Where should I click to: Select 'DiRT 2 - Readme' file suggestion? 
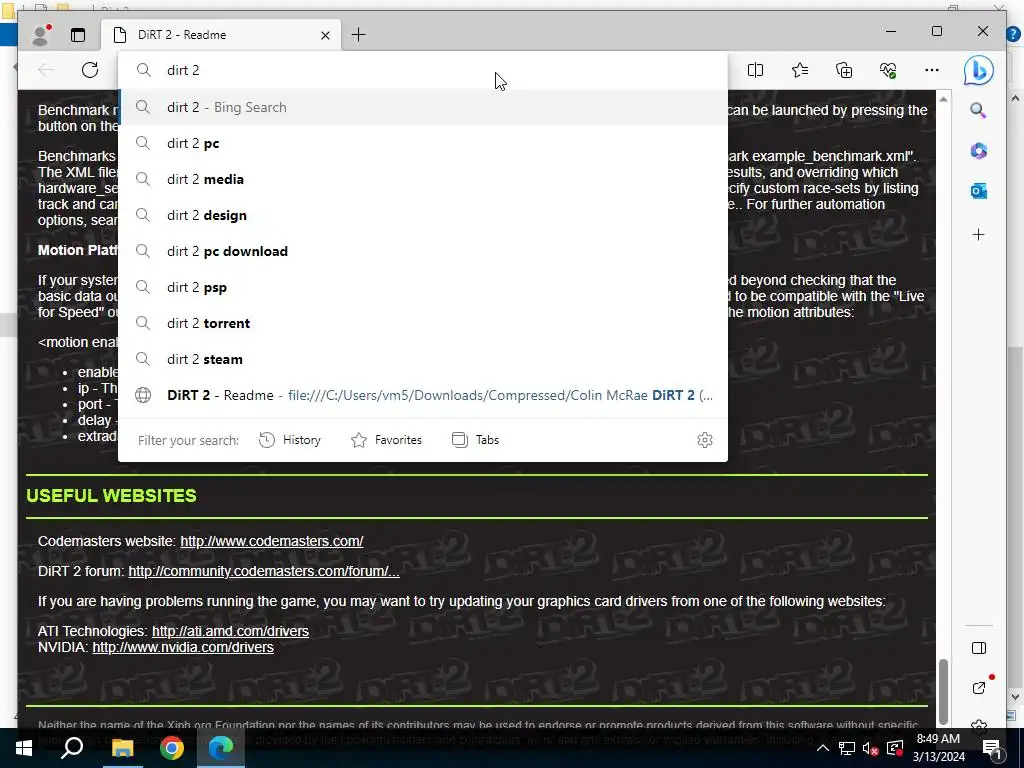click(423, 395)
